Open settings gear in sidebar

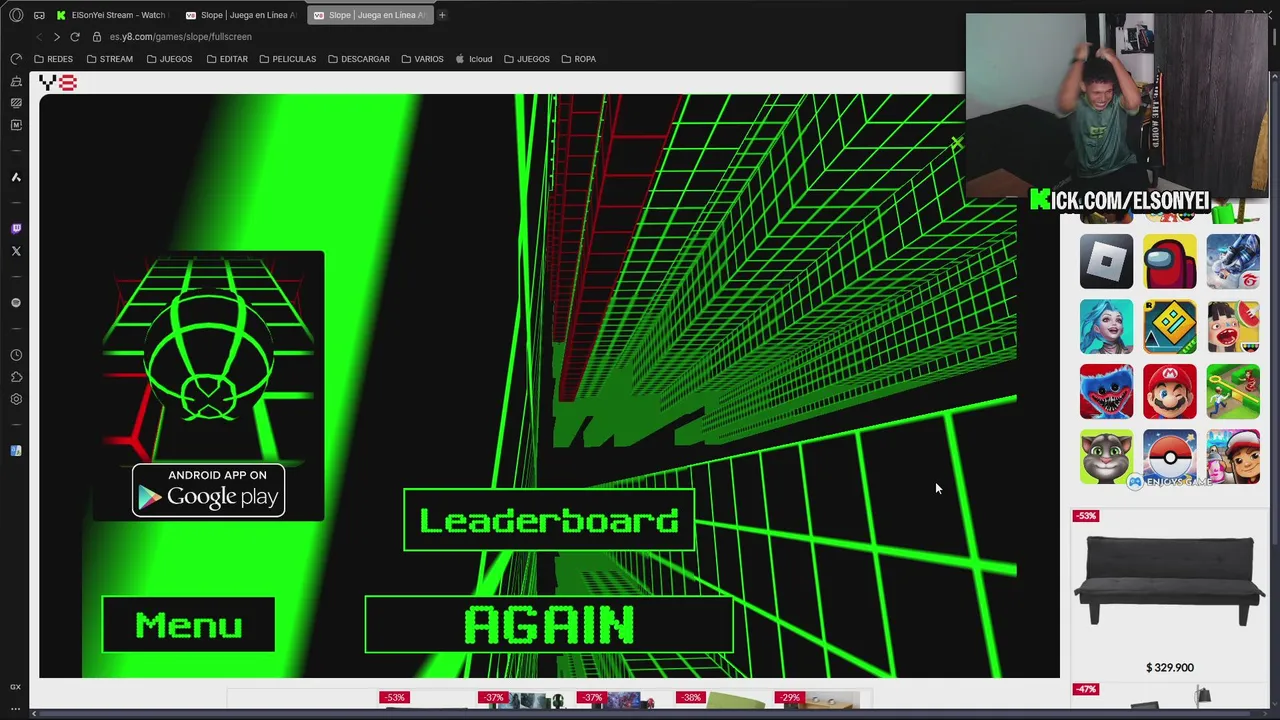point(16,399)
